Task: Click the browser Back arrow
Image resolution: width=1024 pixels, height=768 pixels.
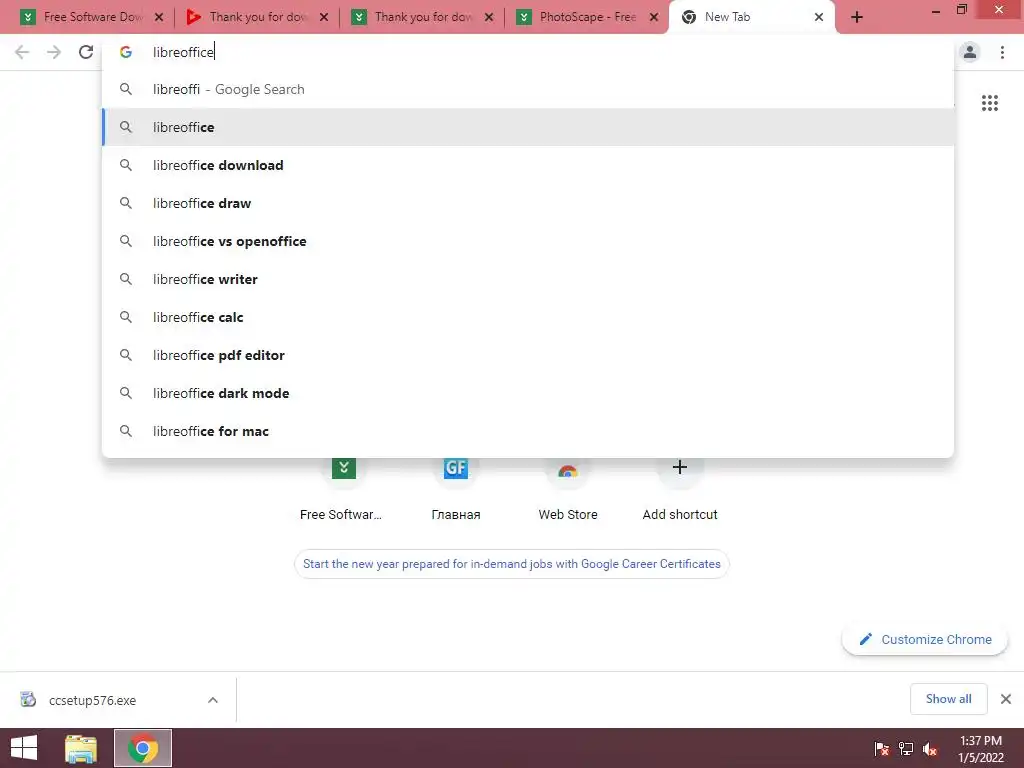Action: [22, 52]
